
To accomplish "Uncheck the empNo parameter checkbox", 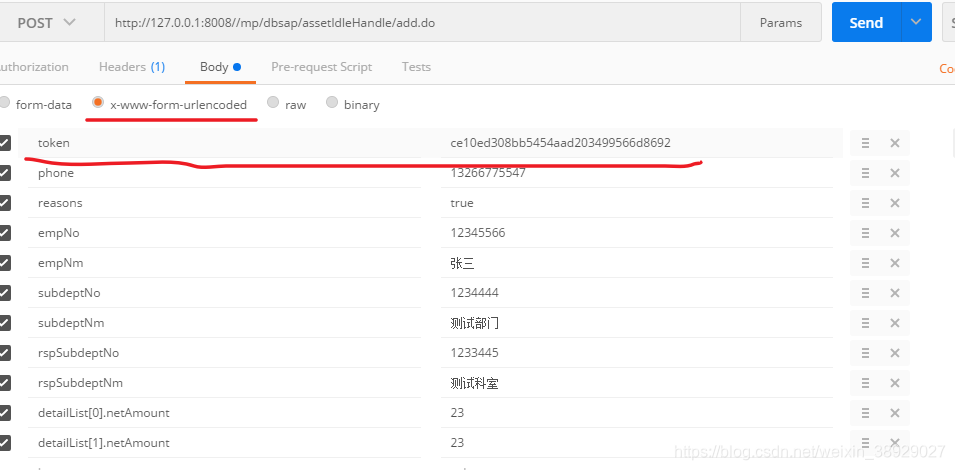I will tap(4, 233).
